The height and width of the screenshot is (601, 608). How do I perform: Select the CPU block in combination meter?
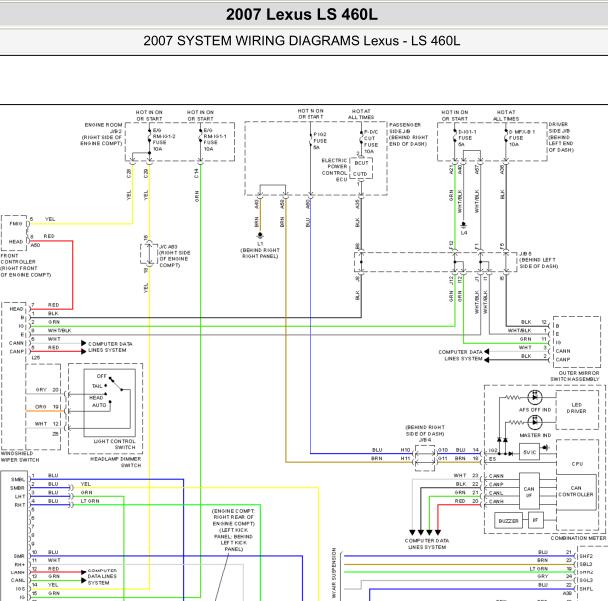click(577, 463)
